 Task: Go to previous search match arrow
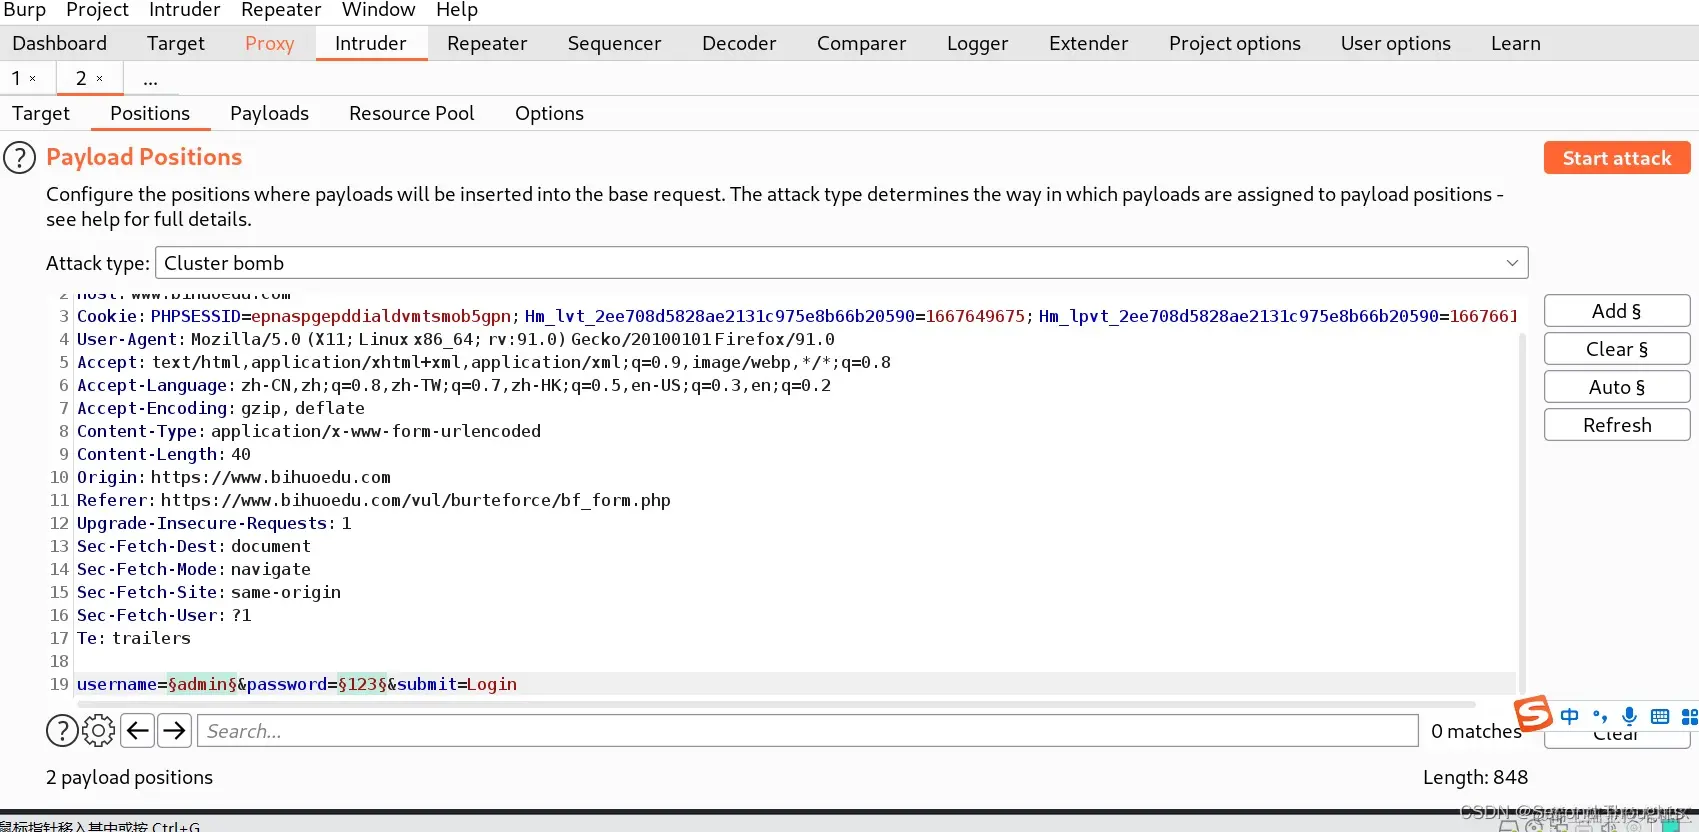(138, 731)
